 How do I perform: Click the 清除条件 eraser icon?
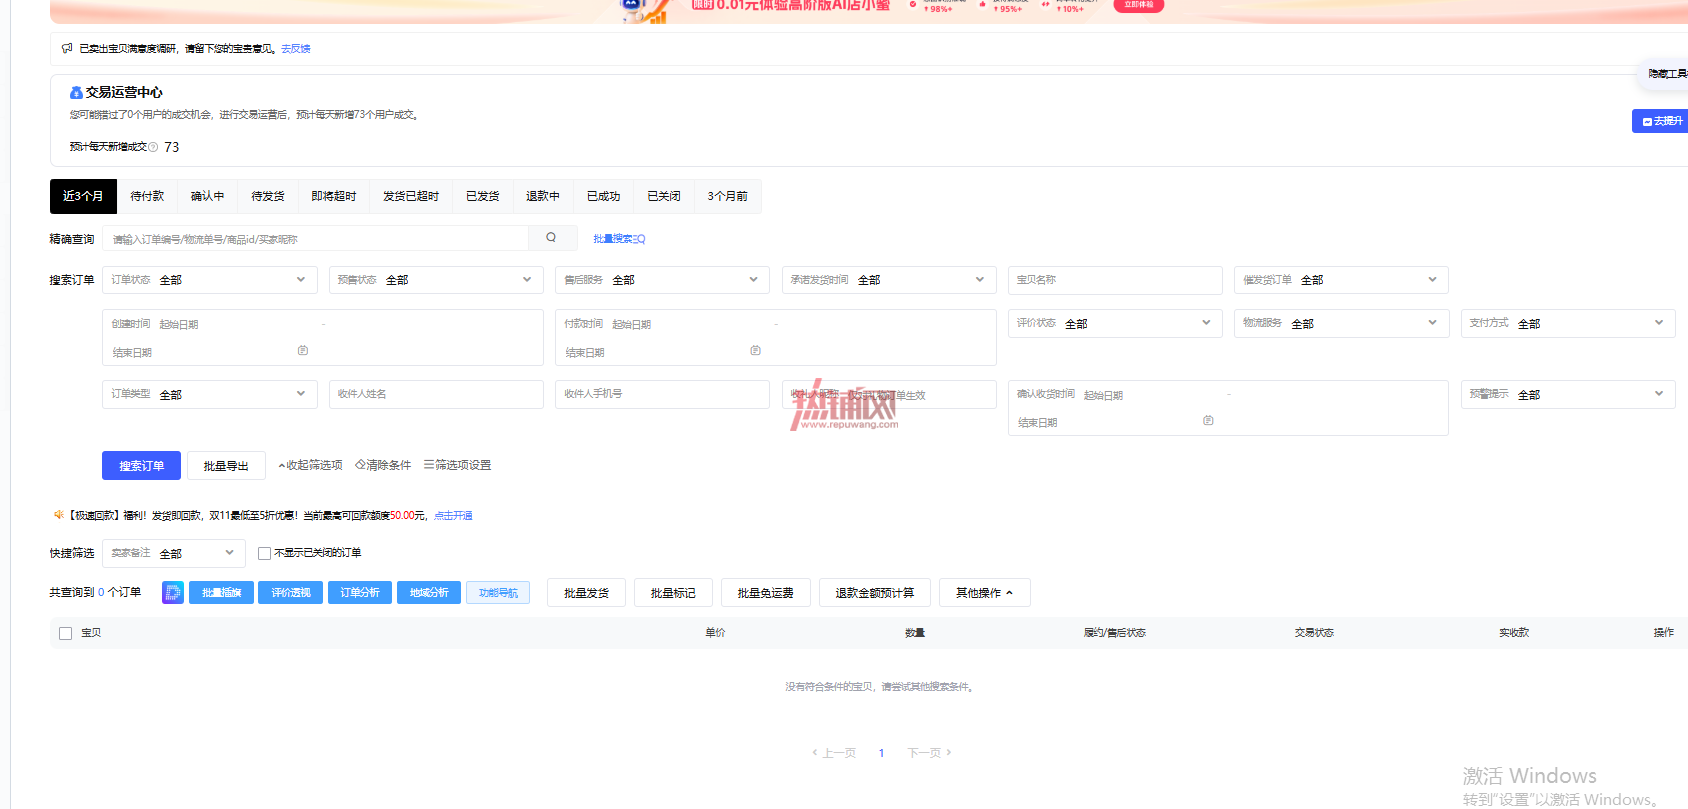[360, 465]
